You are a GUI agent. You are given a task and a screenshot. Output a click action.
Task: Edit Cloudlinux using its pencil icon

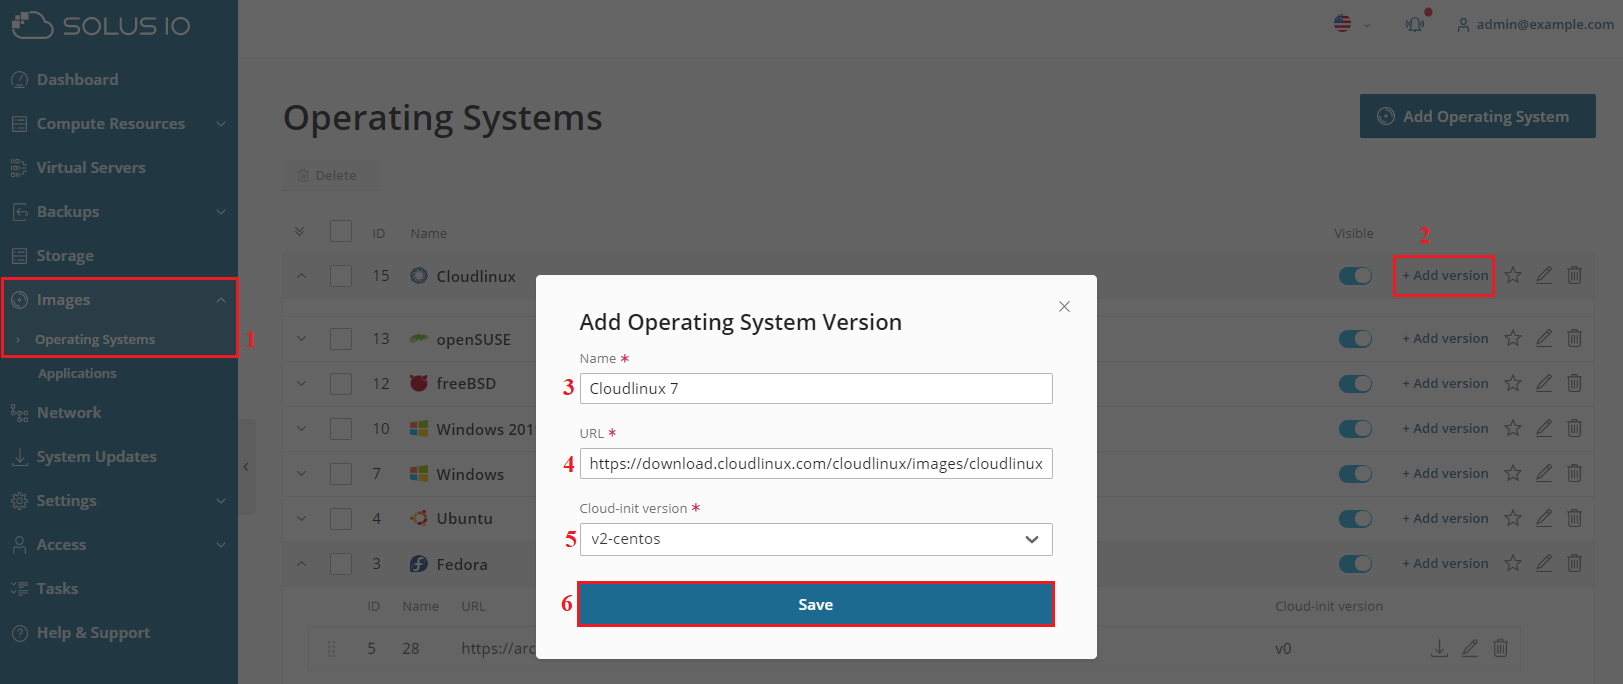tap(1544, 275)
